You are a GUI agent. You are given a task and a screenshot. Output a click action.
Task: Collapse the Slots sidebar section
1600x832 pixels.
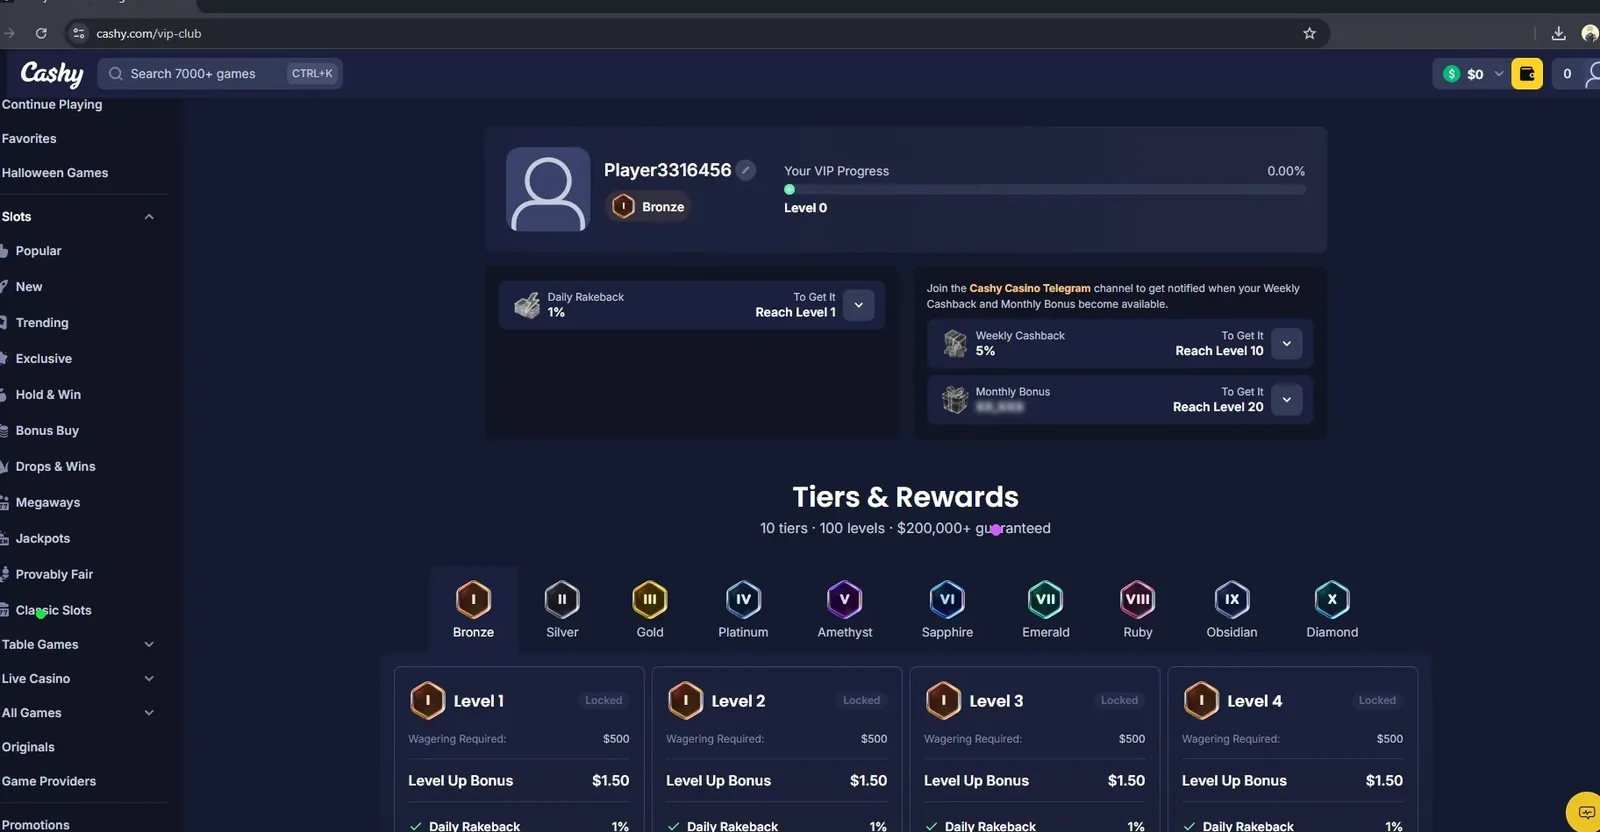149,217
